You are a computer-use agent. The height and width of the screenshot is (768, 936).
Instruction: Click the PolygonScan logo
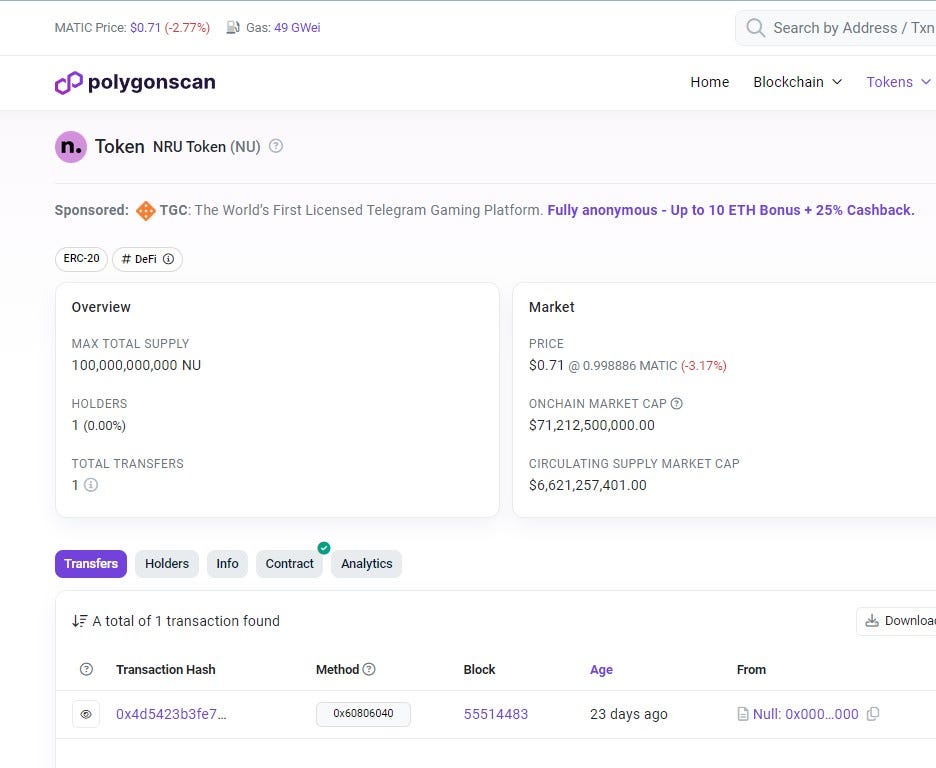pos(135,82)
